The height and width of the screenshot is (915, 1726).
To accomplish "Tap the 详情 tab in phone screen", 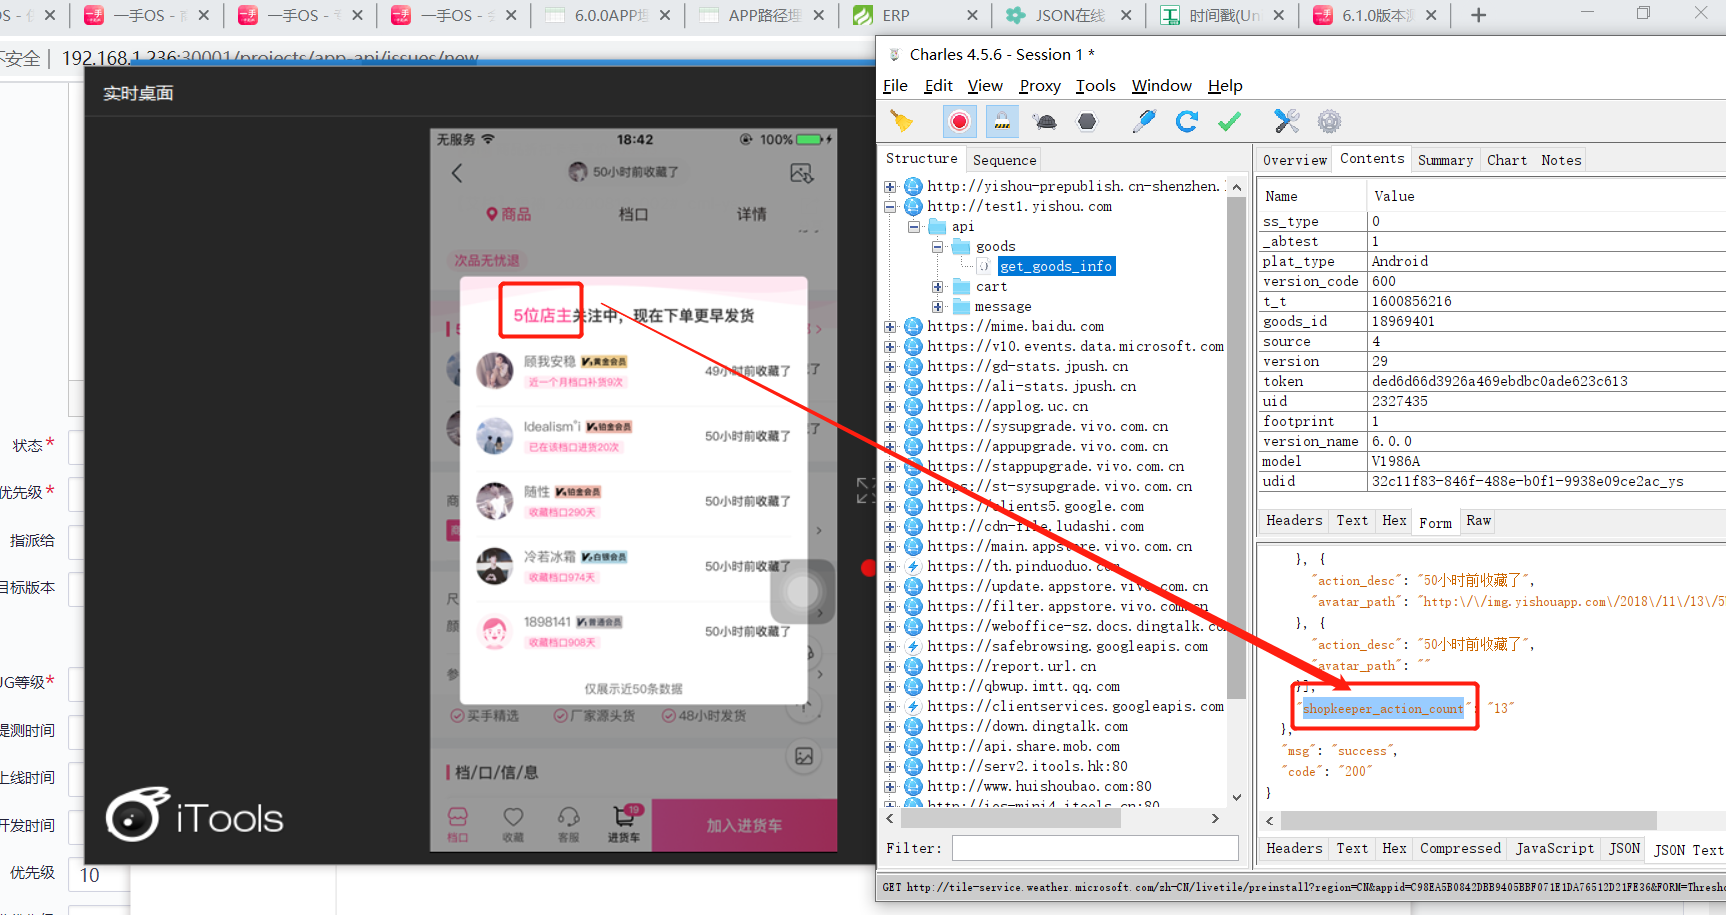I will [x=751, y=214].
